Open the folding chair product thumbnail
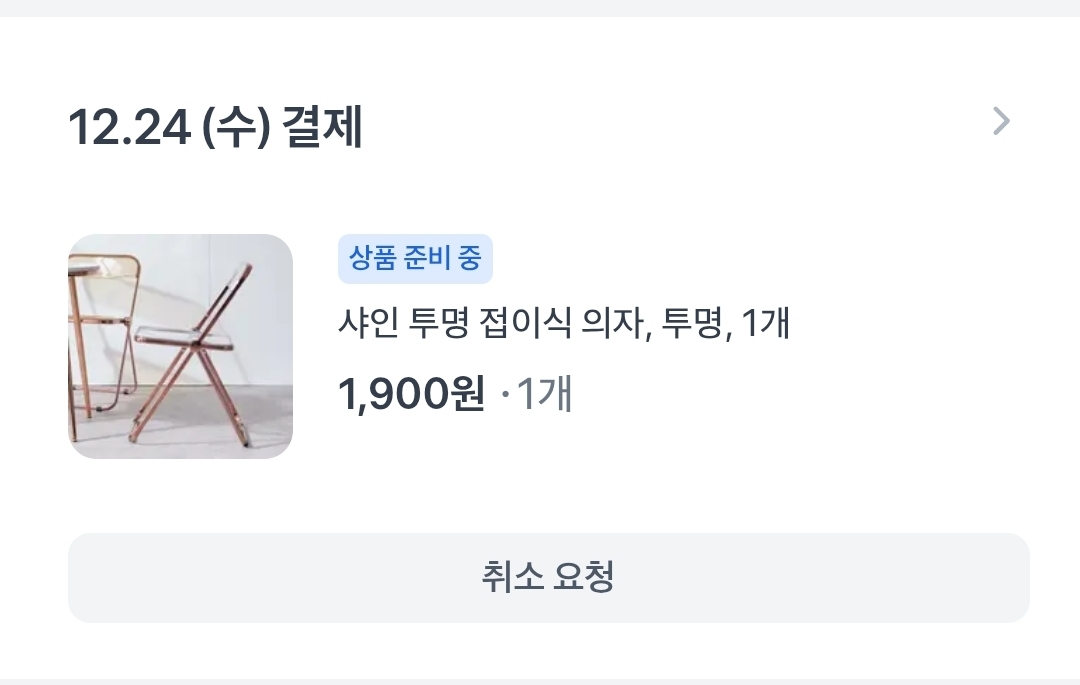 click(x=180, y=346)
